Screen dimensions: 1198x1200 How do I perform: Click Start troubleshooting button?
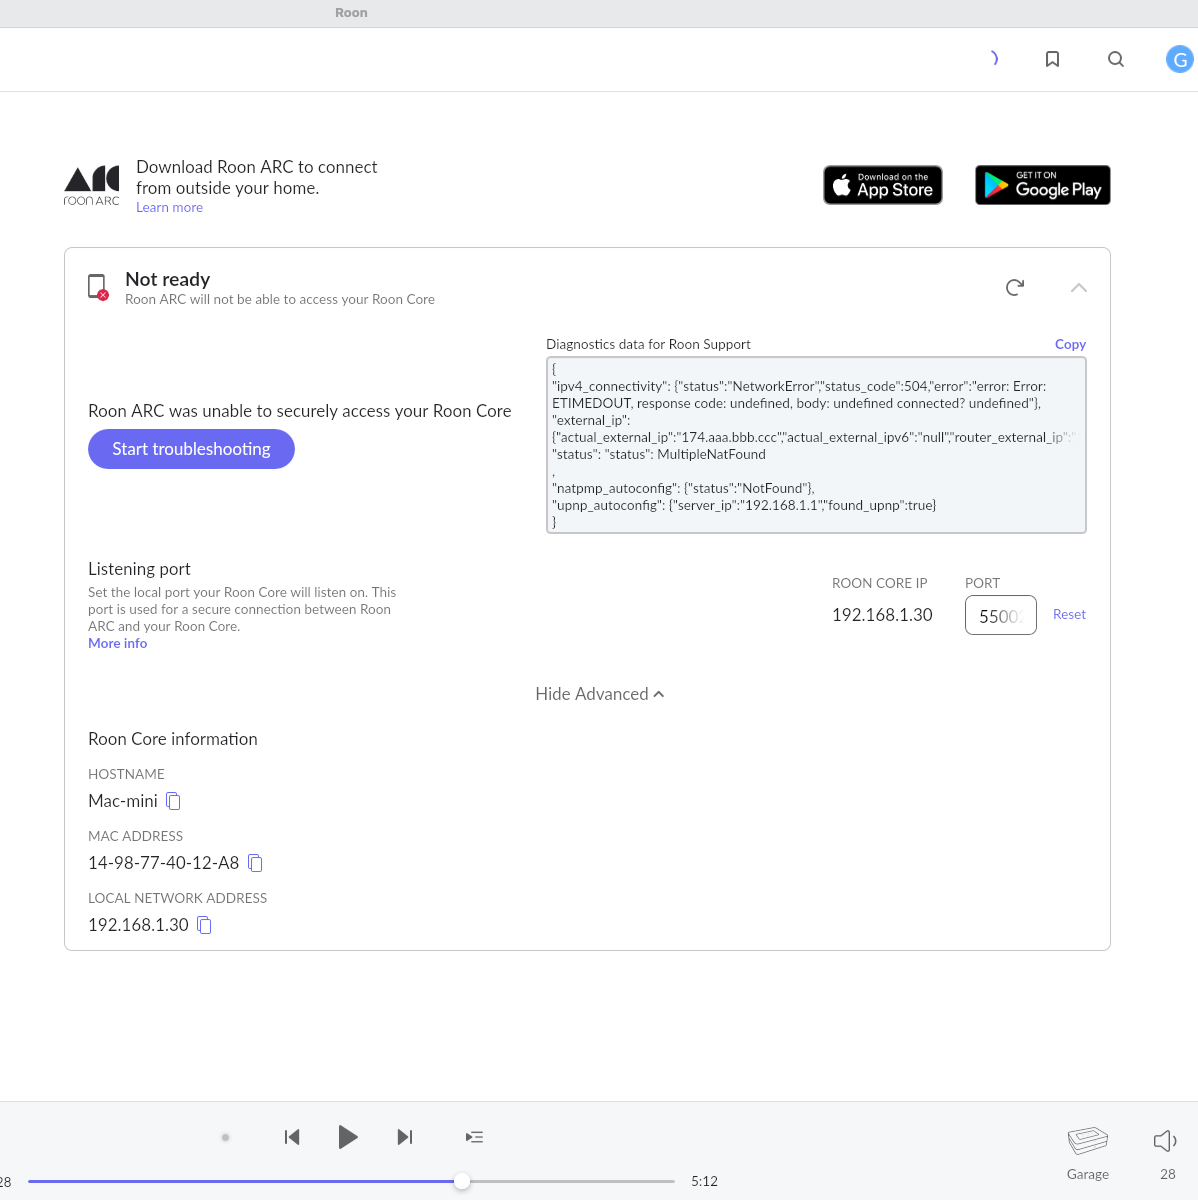(191, 449)
